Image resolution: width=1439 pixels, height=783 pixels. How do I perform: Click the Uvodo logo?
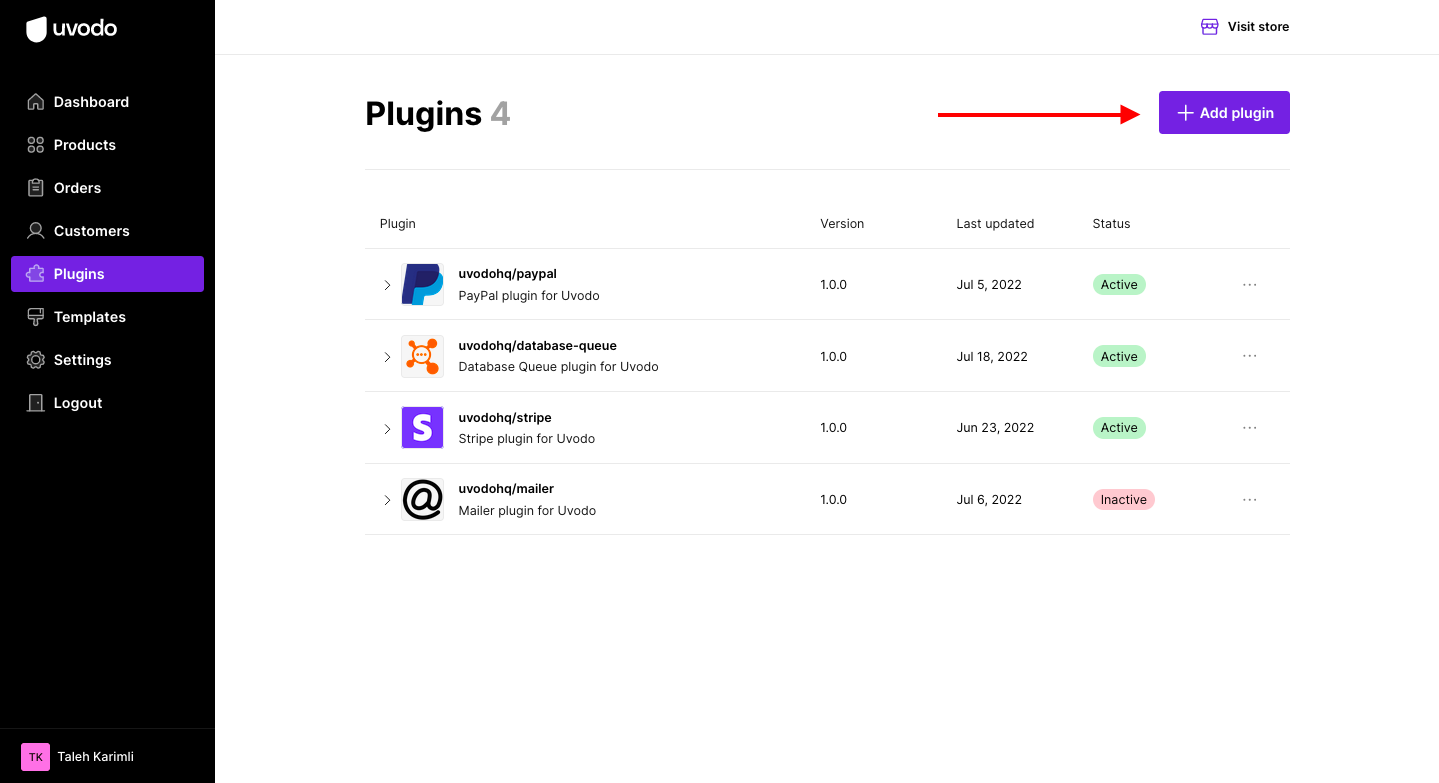click(71, 29)
